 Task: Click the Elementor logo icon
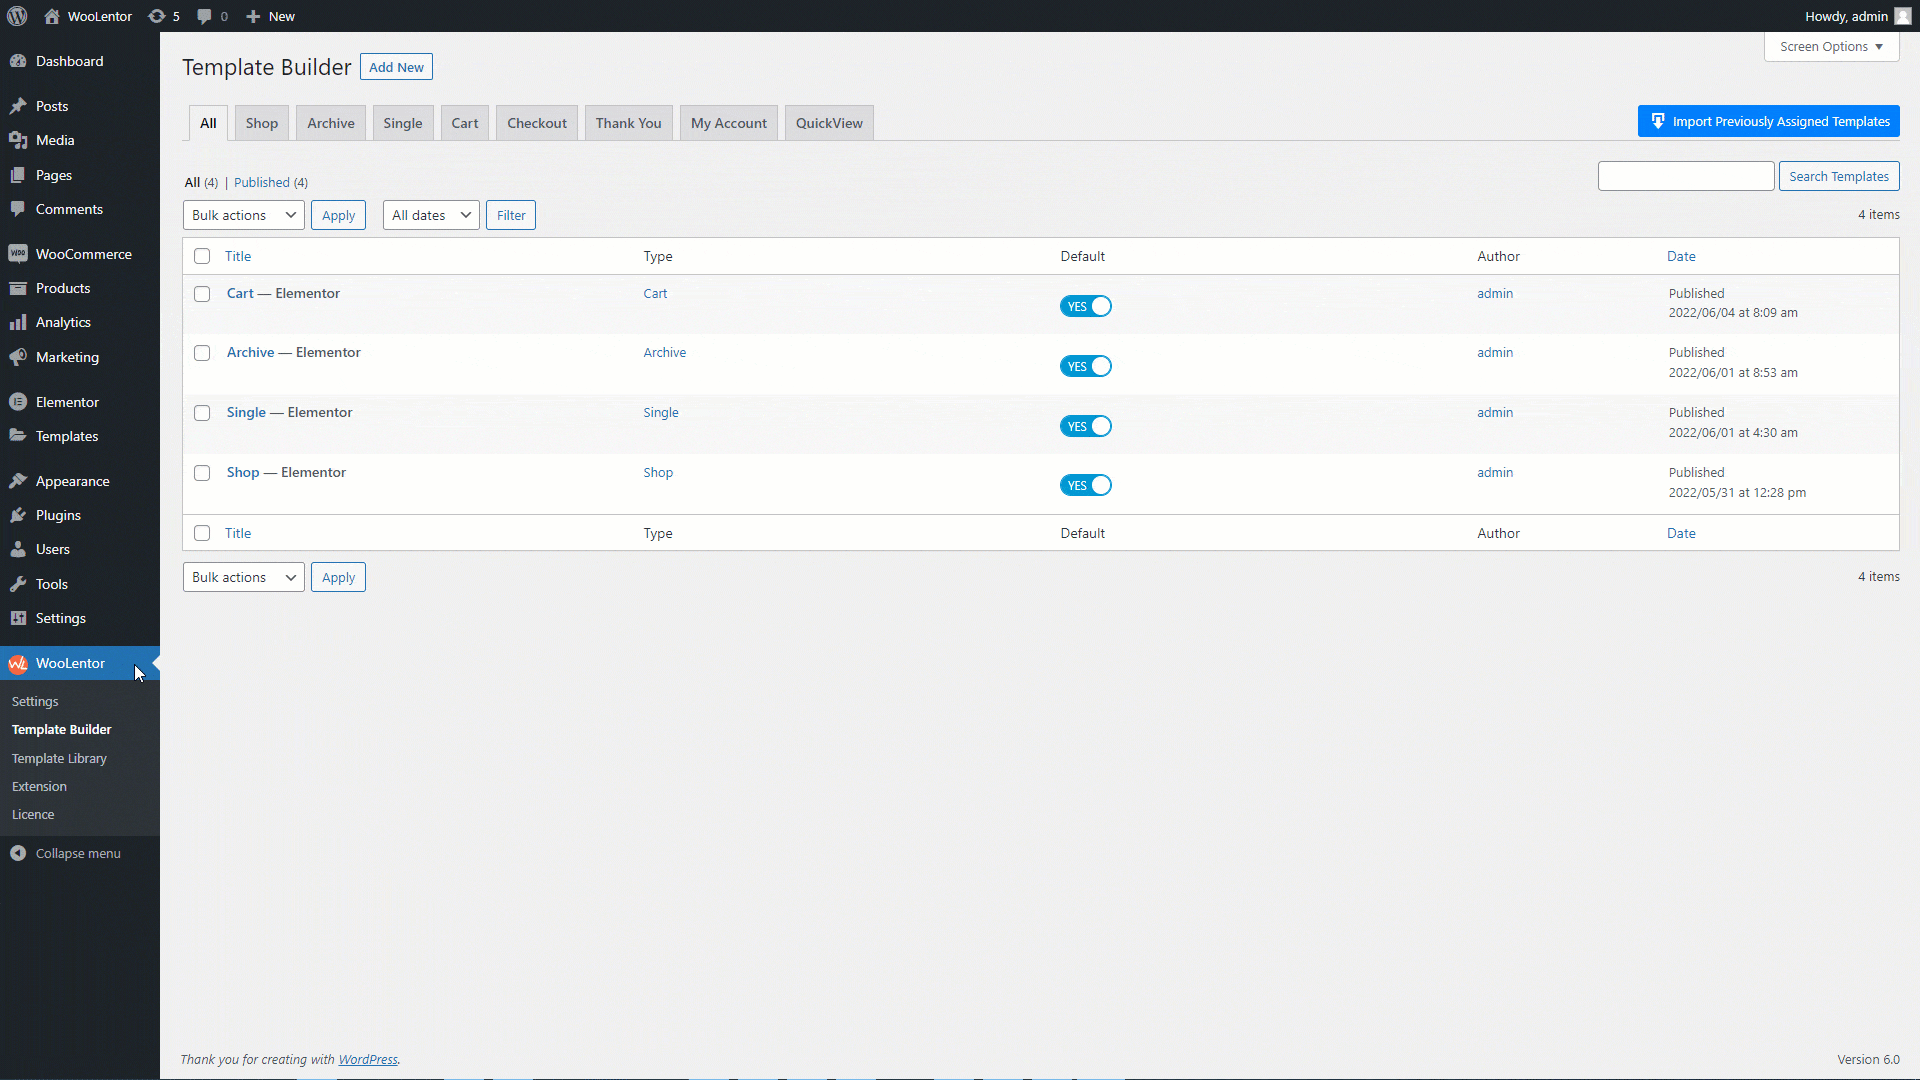tap(18, 402)
